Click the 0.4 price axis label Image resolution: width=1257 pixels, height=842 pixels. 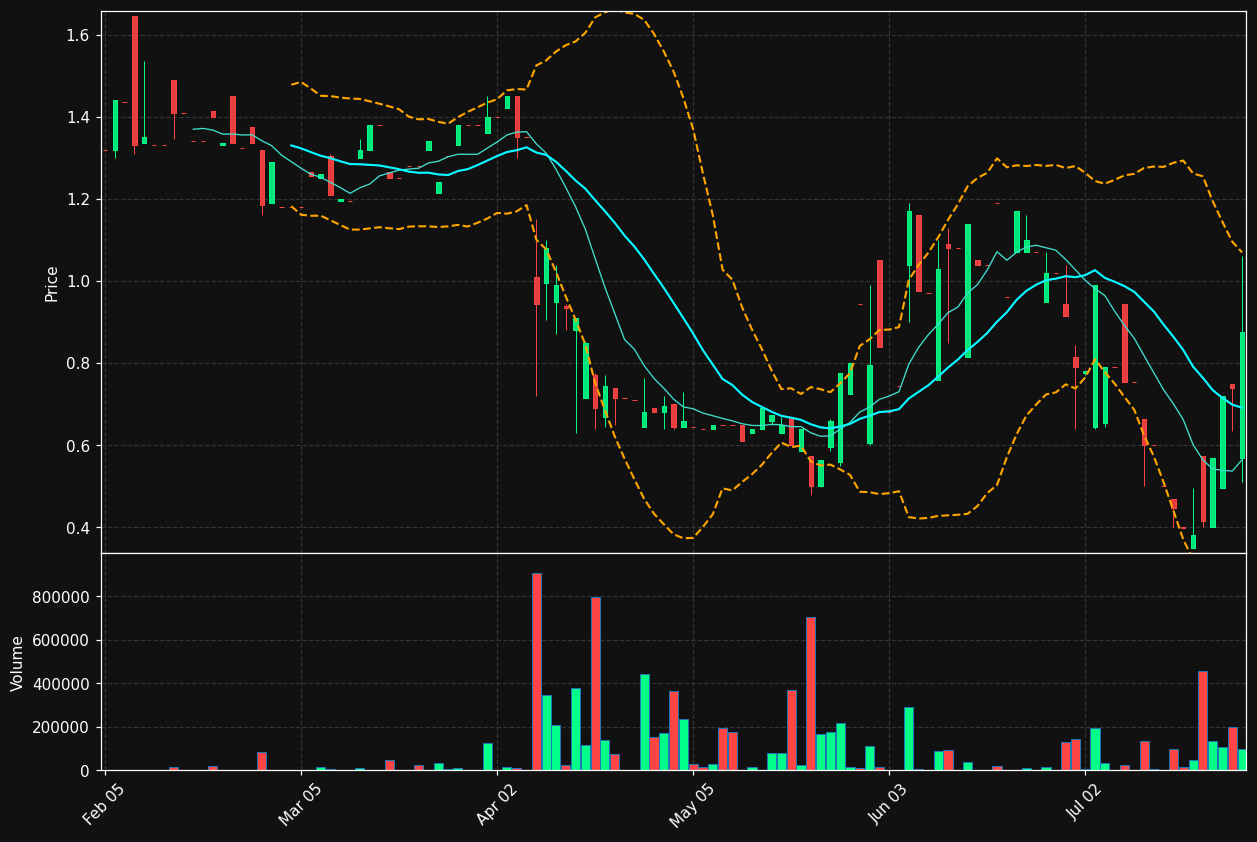tap(77, 528)
